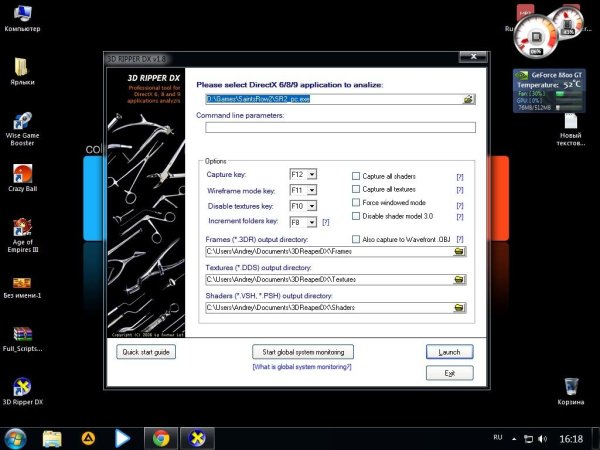Select the Без имени-1 desktop file
The height and width of the screenshot is (450, 600).
(x=22, y=288)
